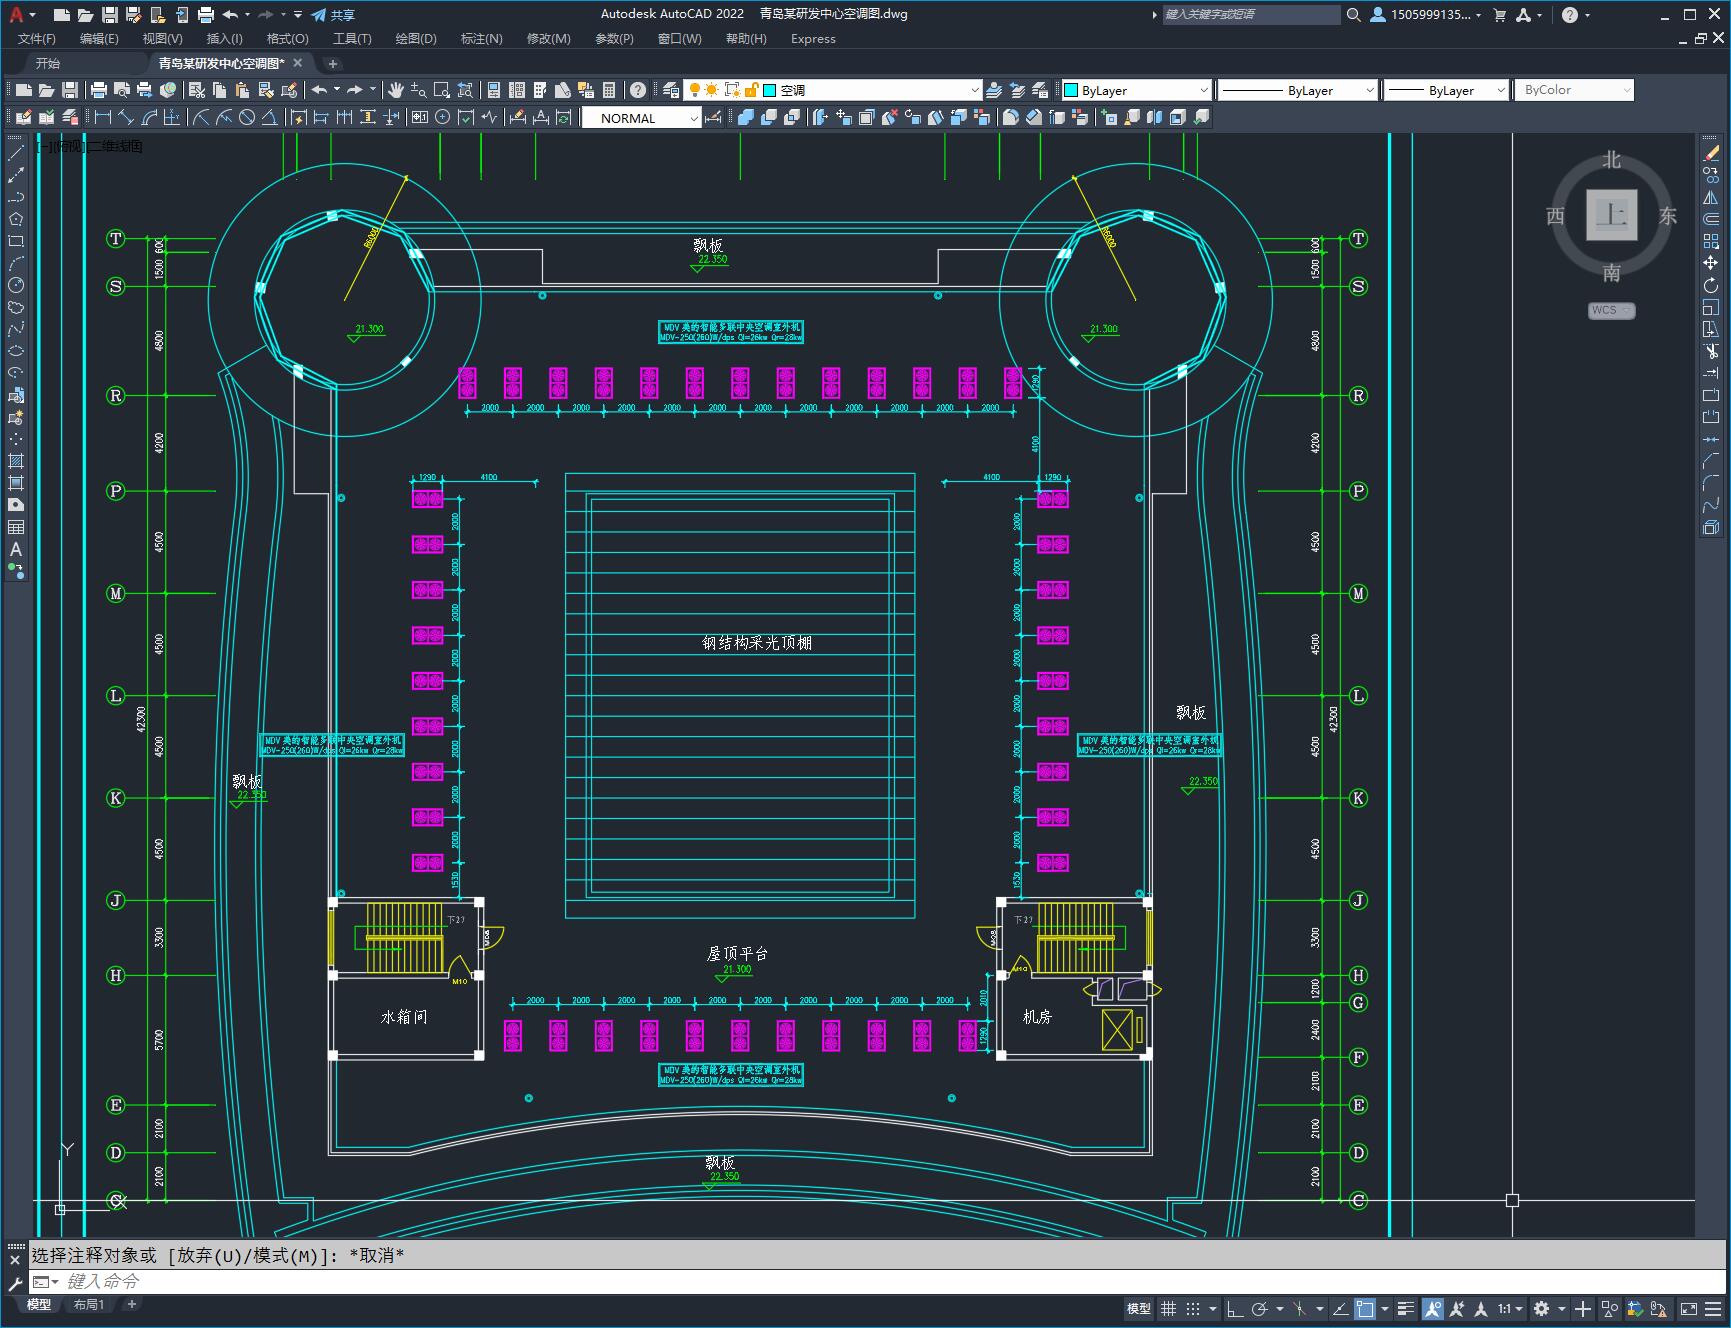Screen dimensions: 1731x1328
Task: Select the Angular dimension tool
Action: click(x=269, y=118)
